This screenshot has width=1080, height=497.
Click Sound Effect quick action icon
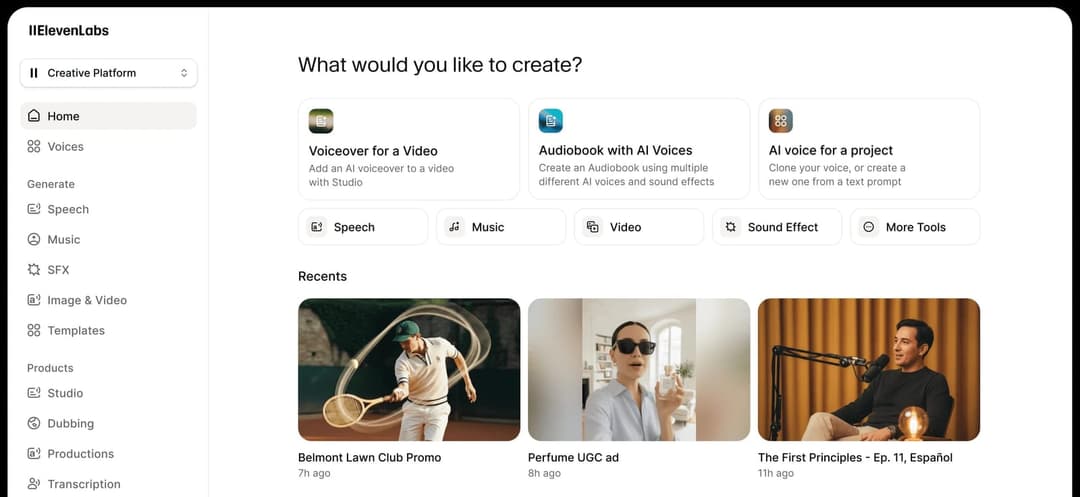(731, 226)
